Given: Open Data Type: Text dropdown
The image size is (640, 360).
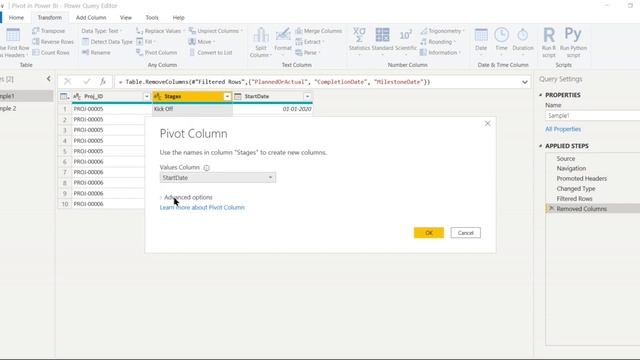Looking at the screenshot, I should point(101,31).
